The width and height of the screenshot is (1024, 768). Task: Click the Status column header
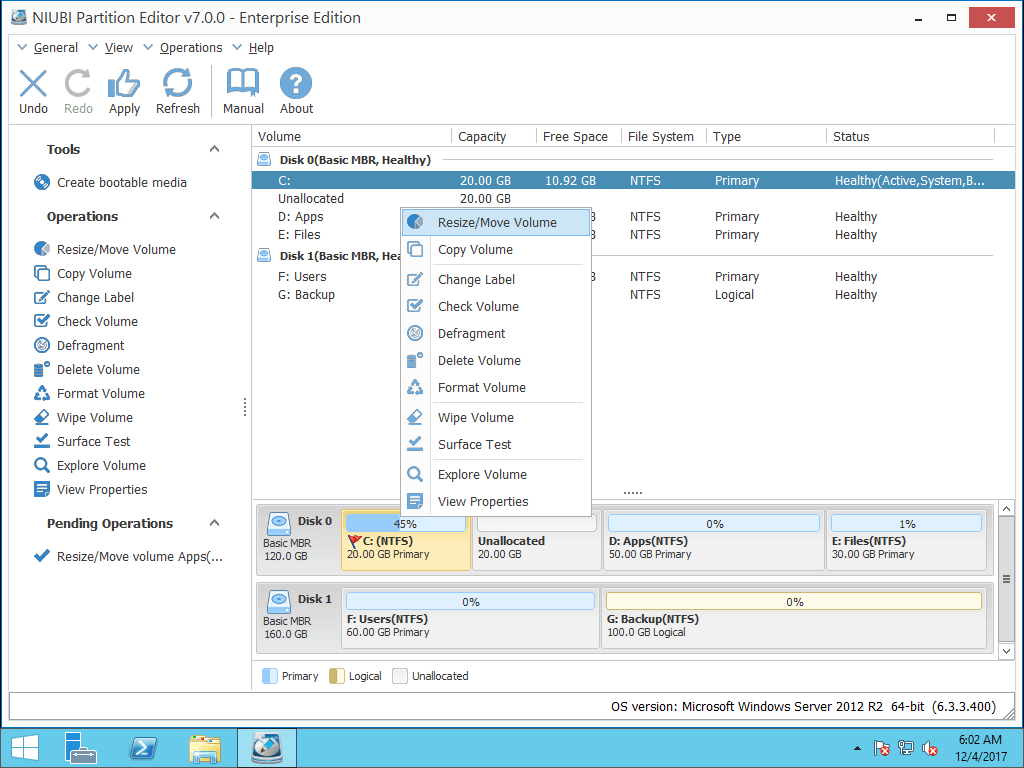pos(910,136)
